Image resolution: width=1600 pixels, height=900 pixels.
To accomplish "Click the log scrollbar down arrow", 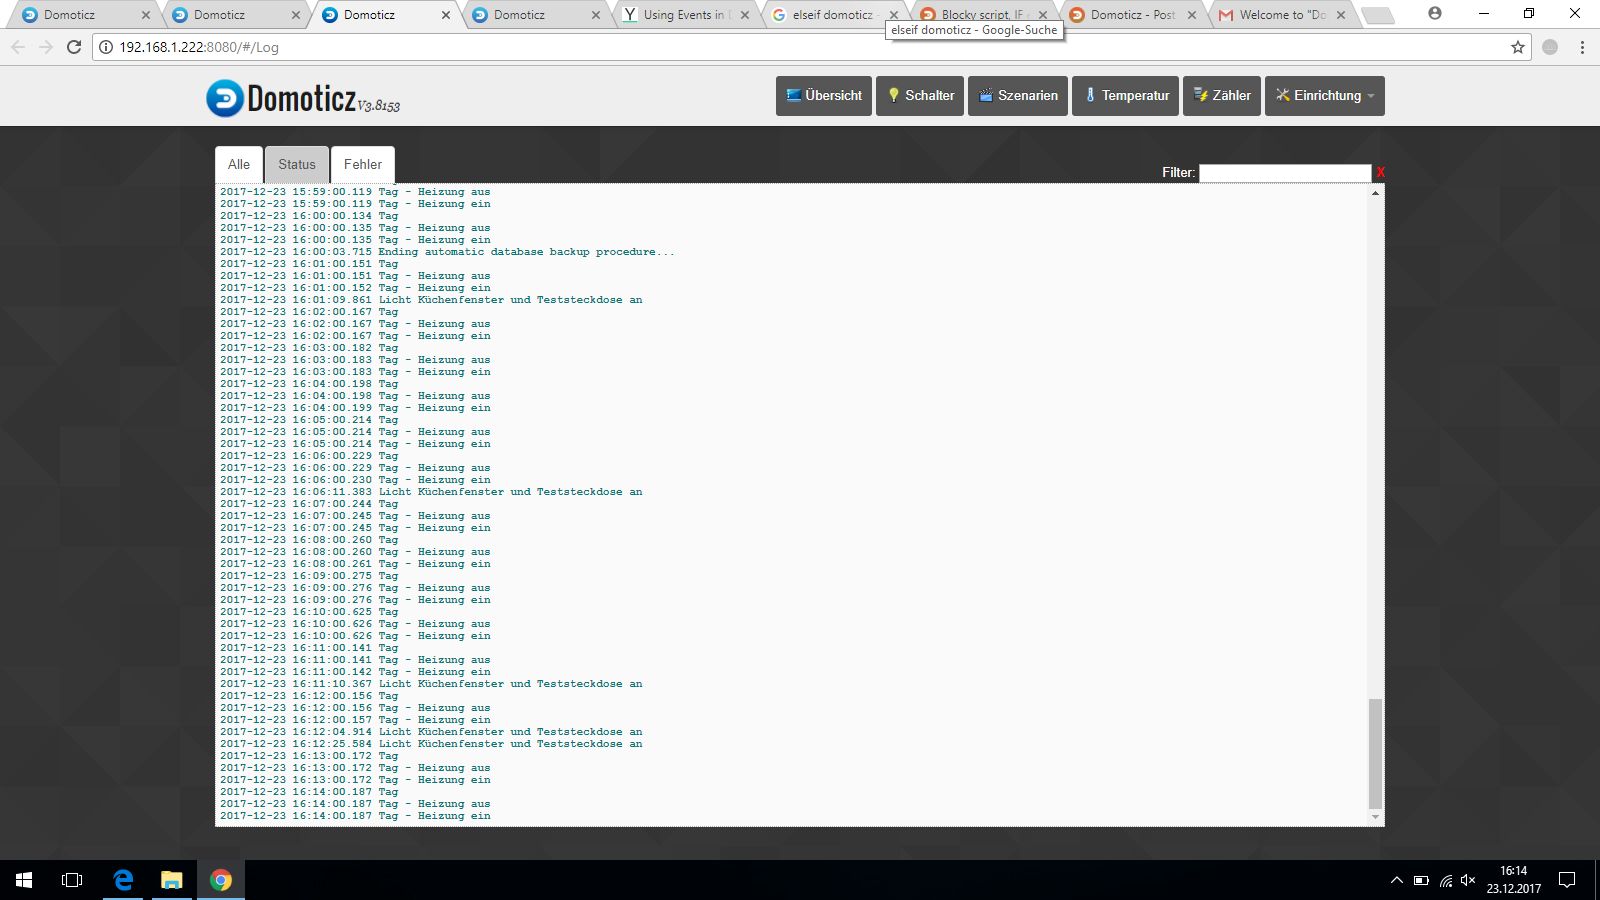I will tap(1375, 817).
